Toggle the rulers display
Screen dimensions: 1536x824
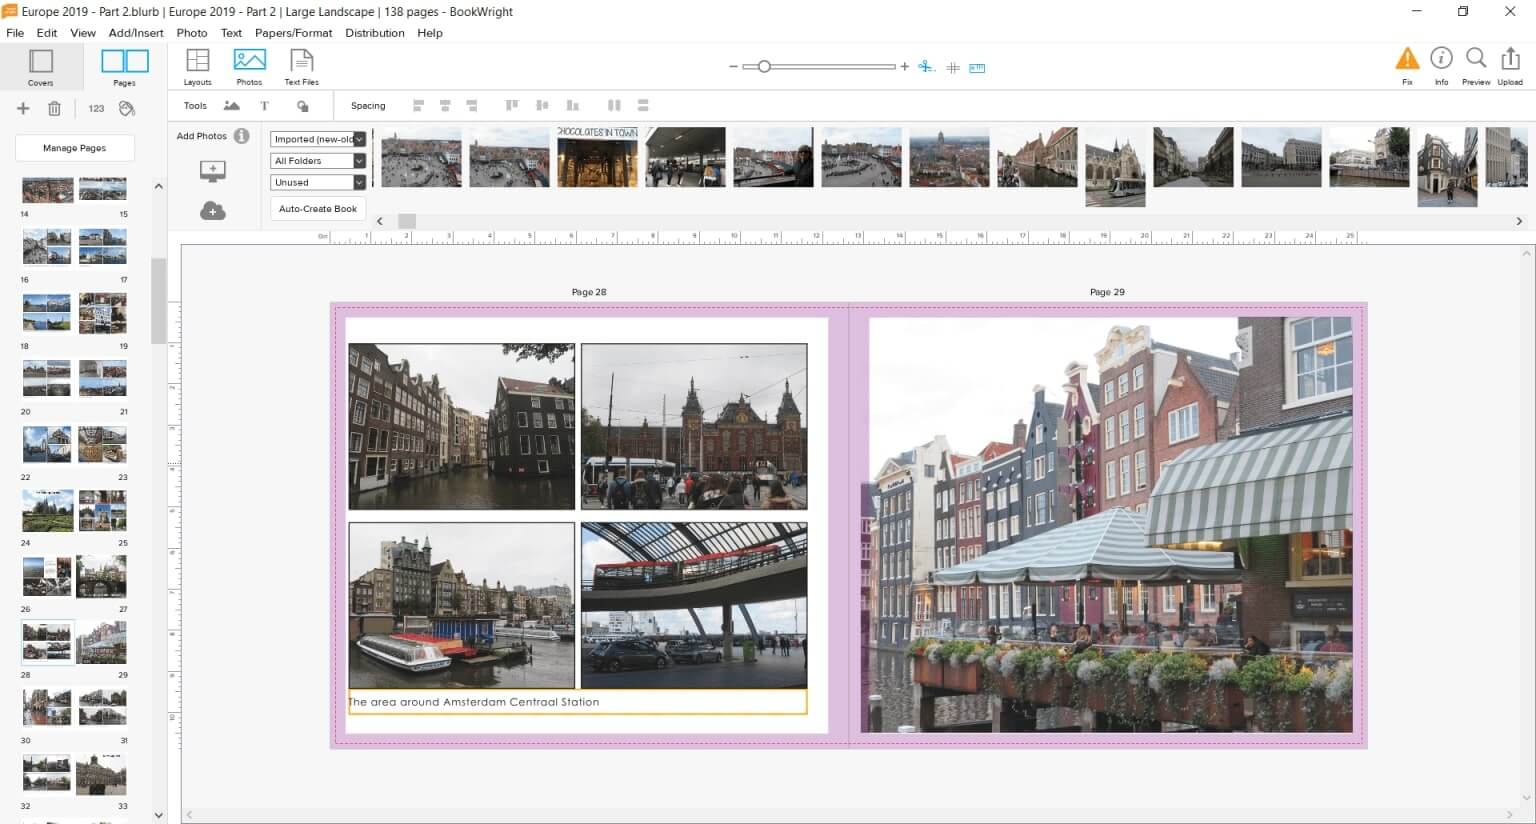pos(977,67)
